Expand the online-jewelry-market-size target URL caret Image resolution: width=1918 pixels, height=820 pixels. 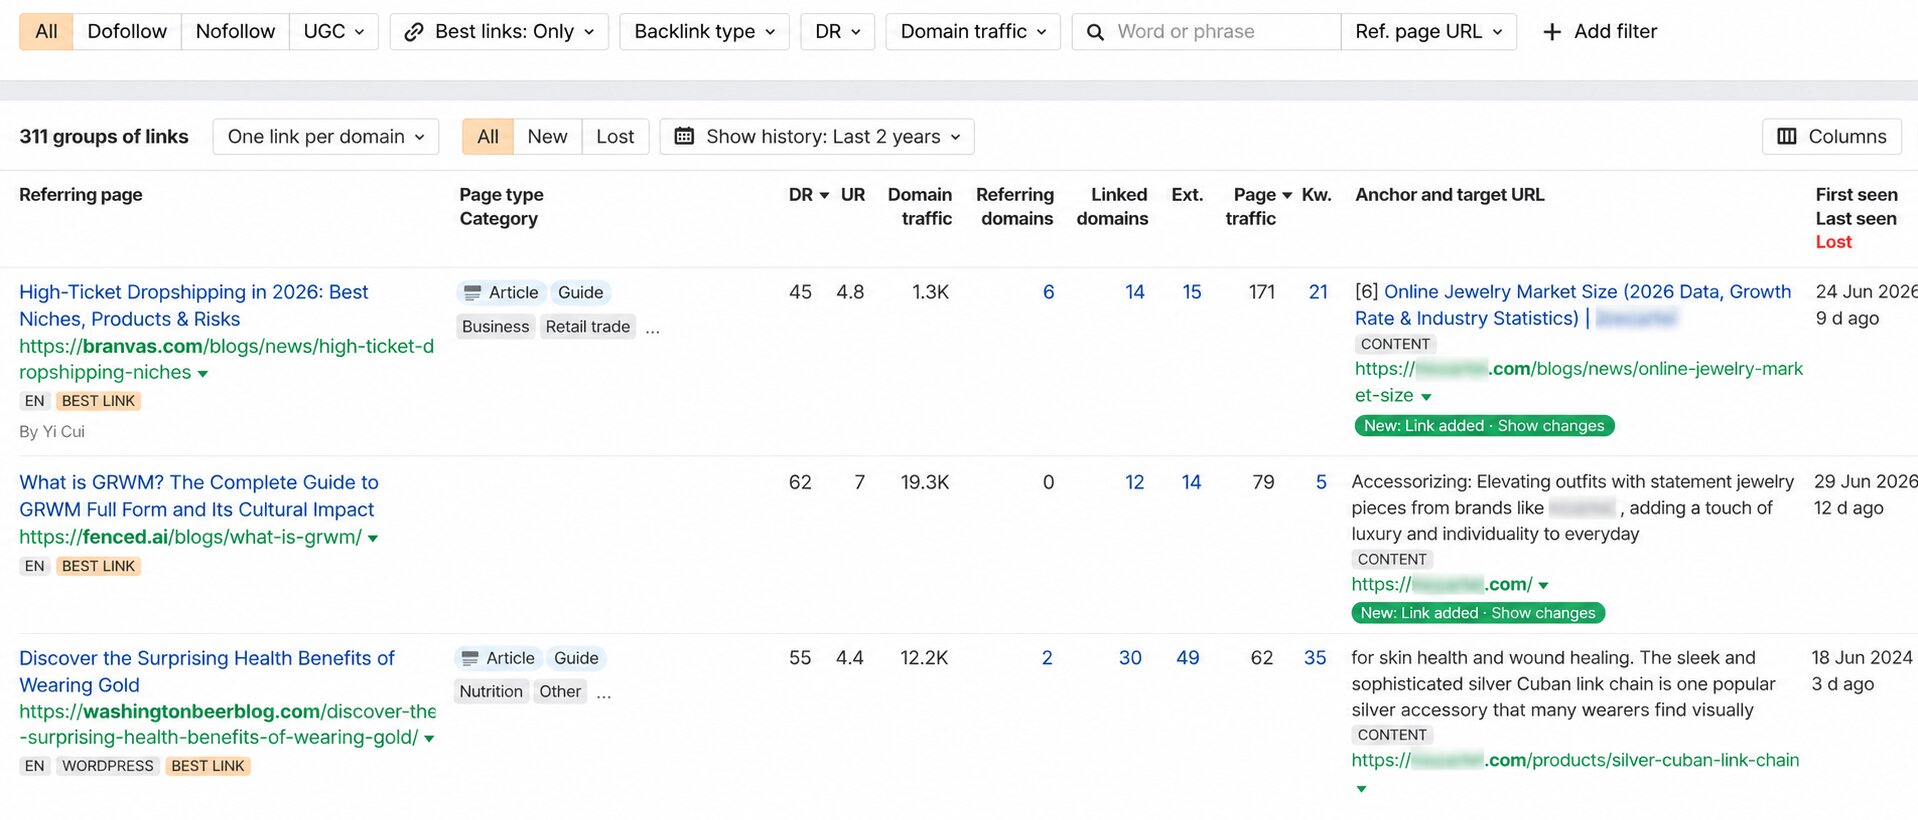click(1426, 397)
